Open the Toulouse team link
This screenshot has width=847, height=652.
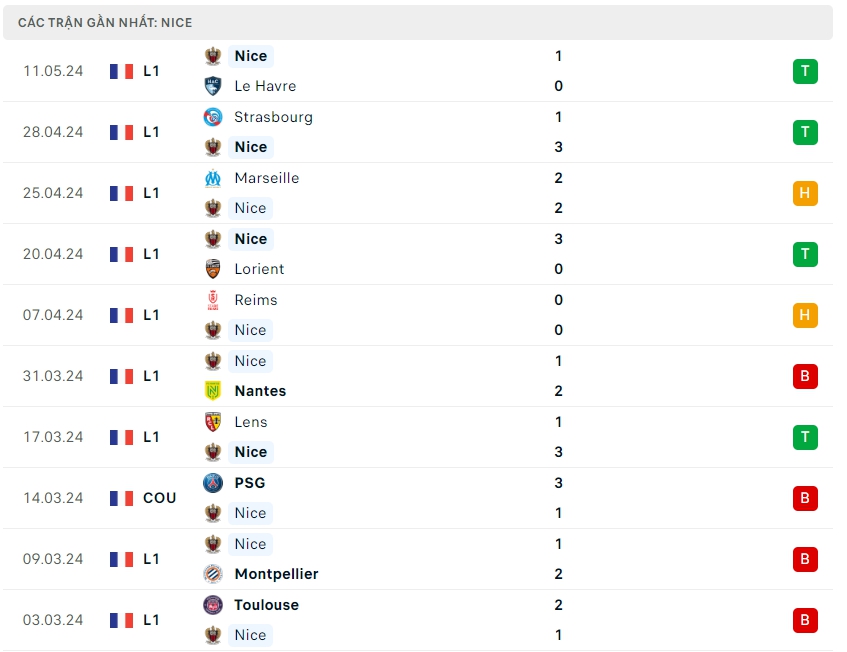266,605
